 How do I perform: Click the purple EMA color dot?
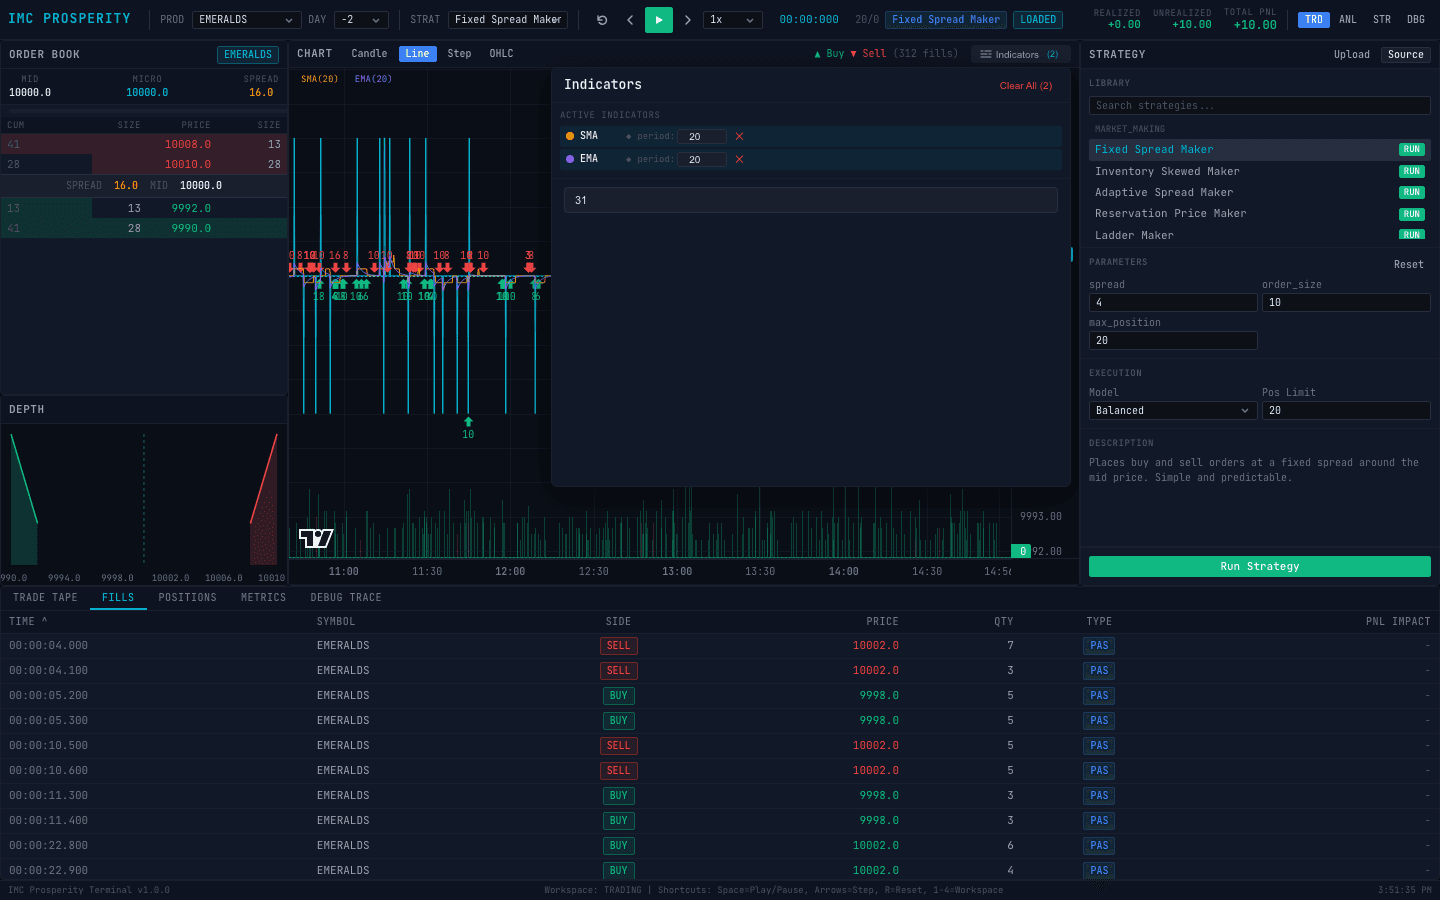tap(570, 159)
